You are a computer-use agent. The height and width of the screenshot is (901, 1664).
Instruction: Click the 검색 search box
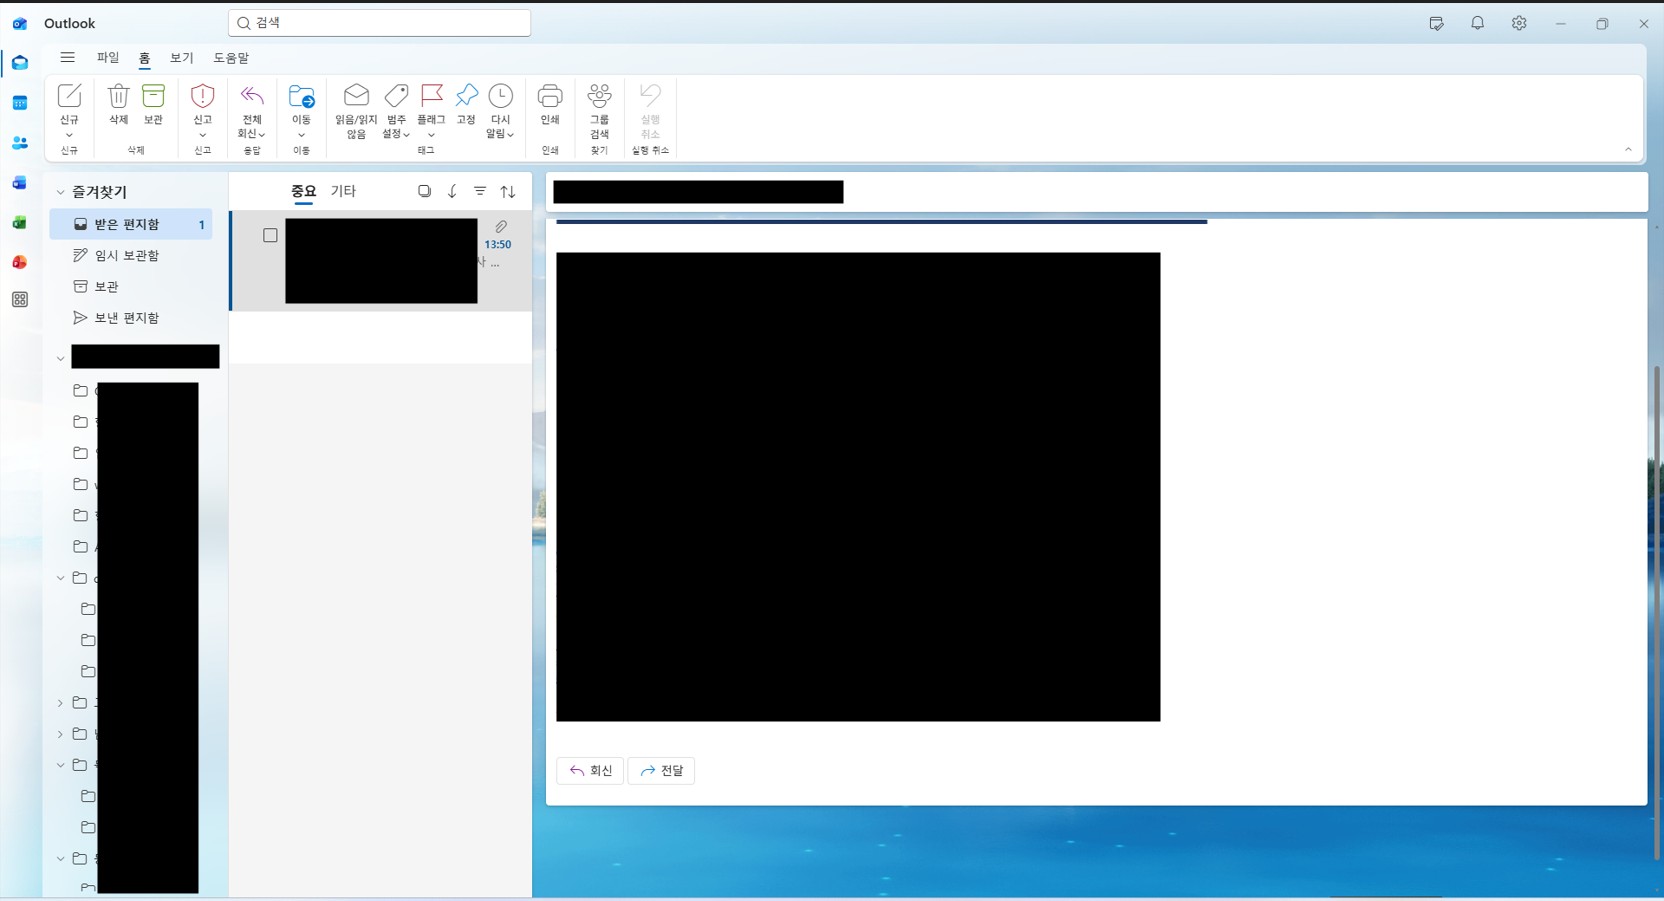379,23
